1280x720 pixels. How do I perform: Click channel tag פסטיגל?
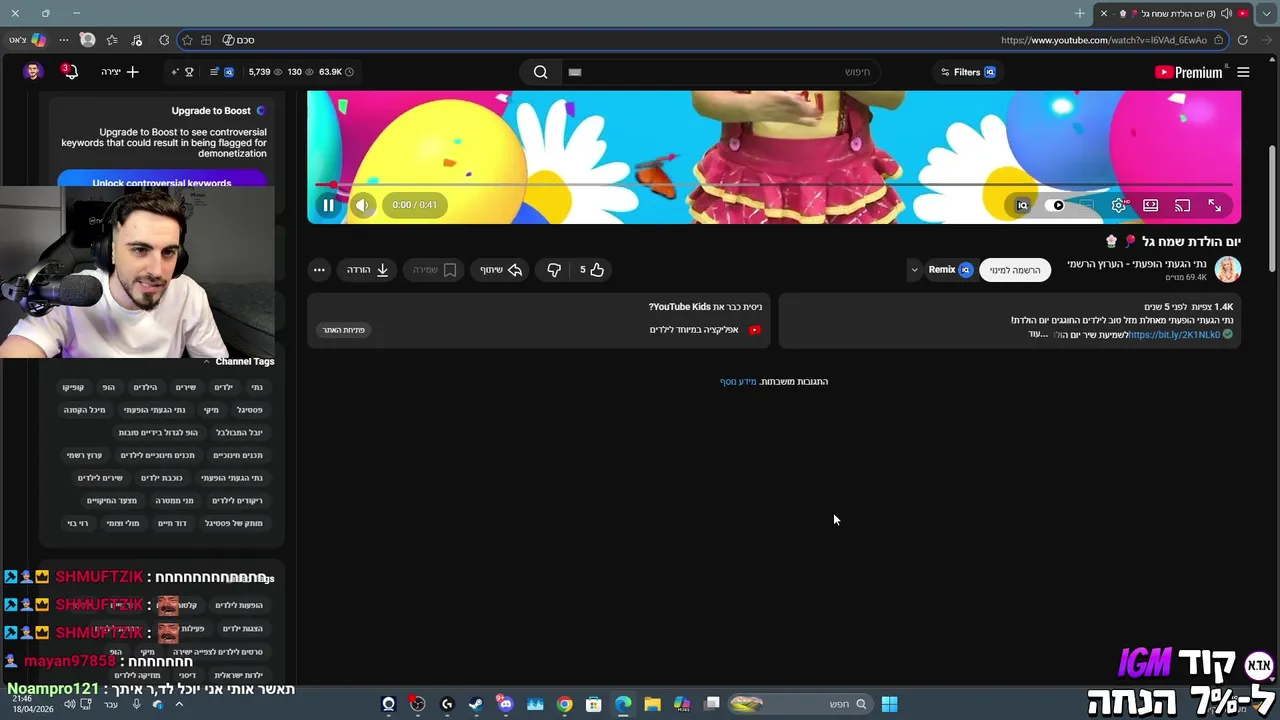tap(250, 410)
